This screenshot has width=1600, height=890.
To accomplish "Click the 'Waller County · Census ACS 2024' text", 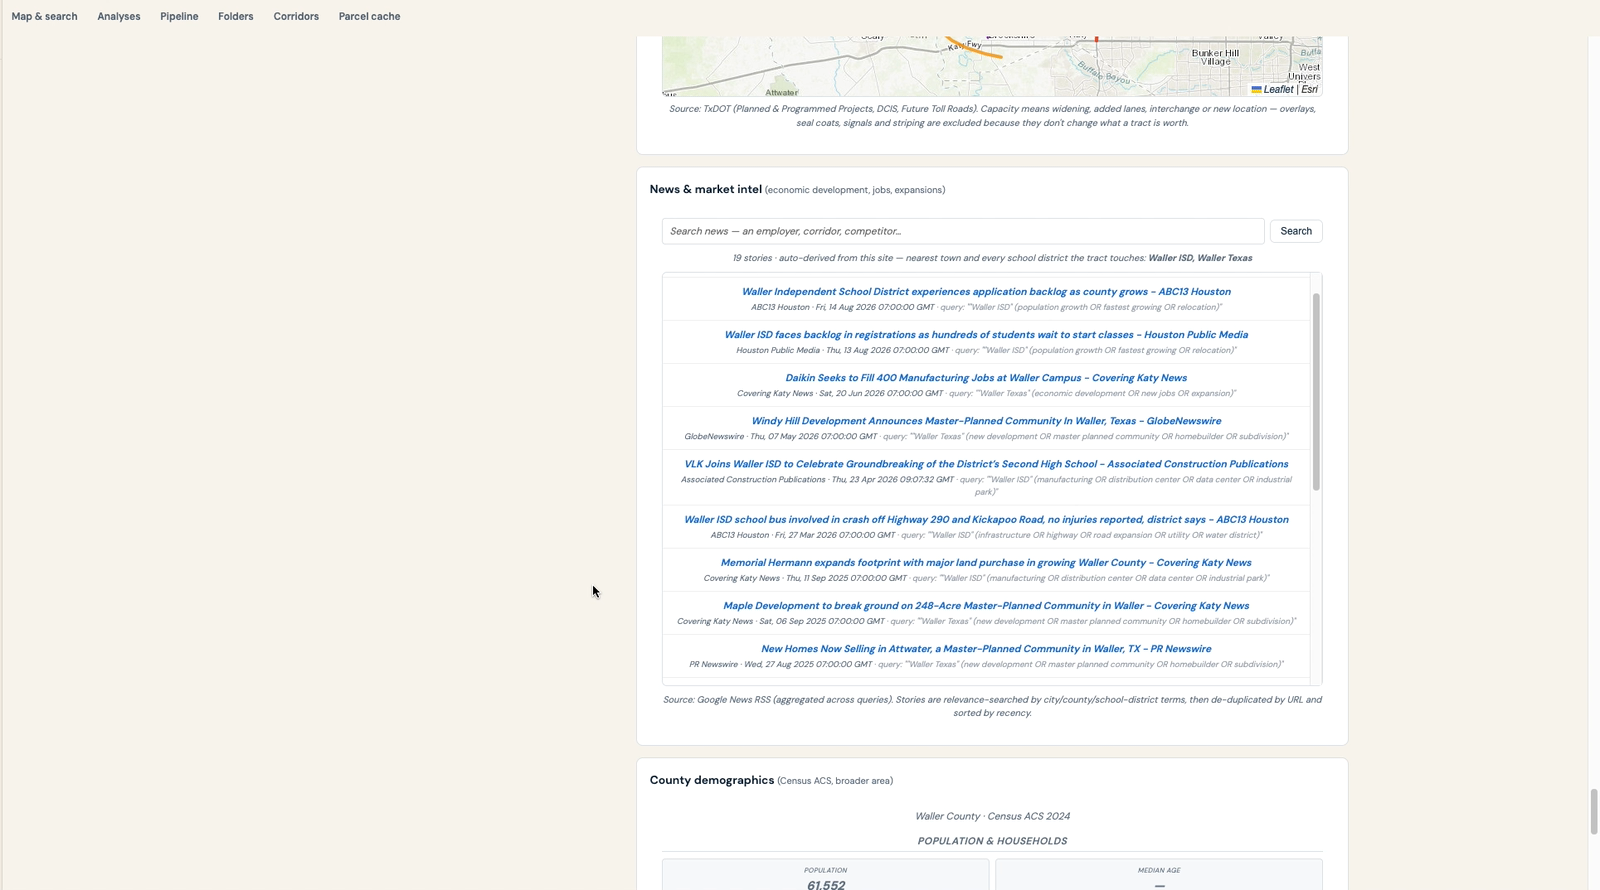I will [992, 816].
